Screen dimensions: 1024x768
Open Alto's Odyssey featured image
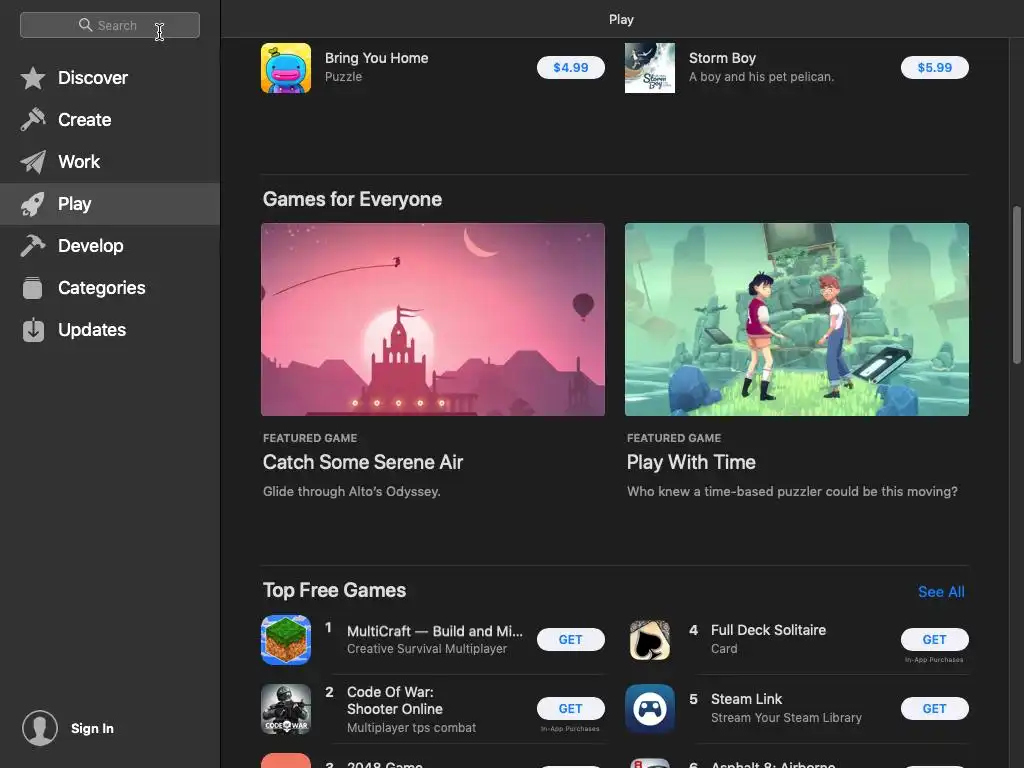[433, 319]
